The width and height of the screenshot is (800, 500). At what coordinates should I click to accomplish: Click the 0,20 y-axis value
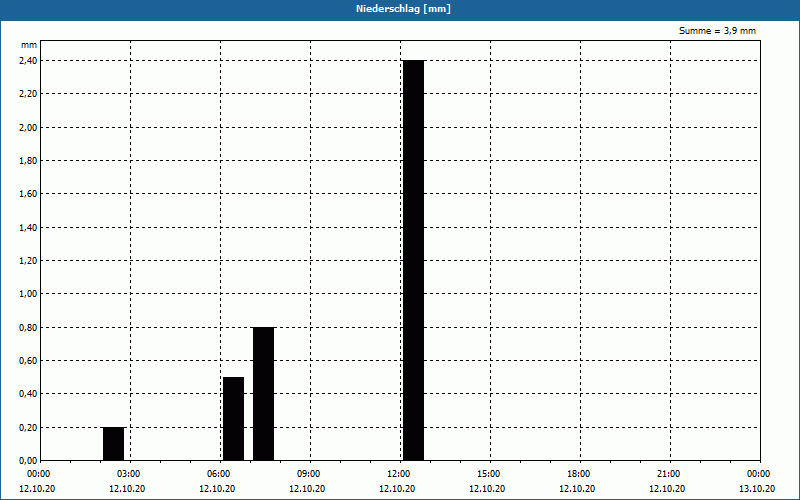[x=28, y=428]
